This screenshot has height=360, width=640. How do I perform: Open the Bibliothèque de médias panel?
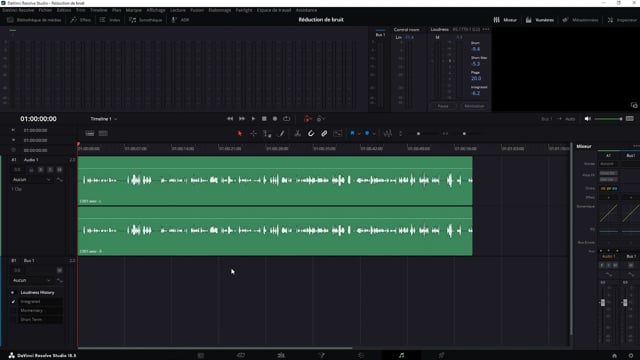pyautogui.click(x=34, y=20)
